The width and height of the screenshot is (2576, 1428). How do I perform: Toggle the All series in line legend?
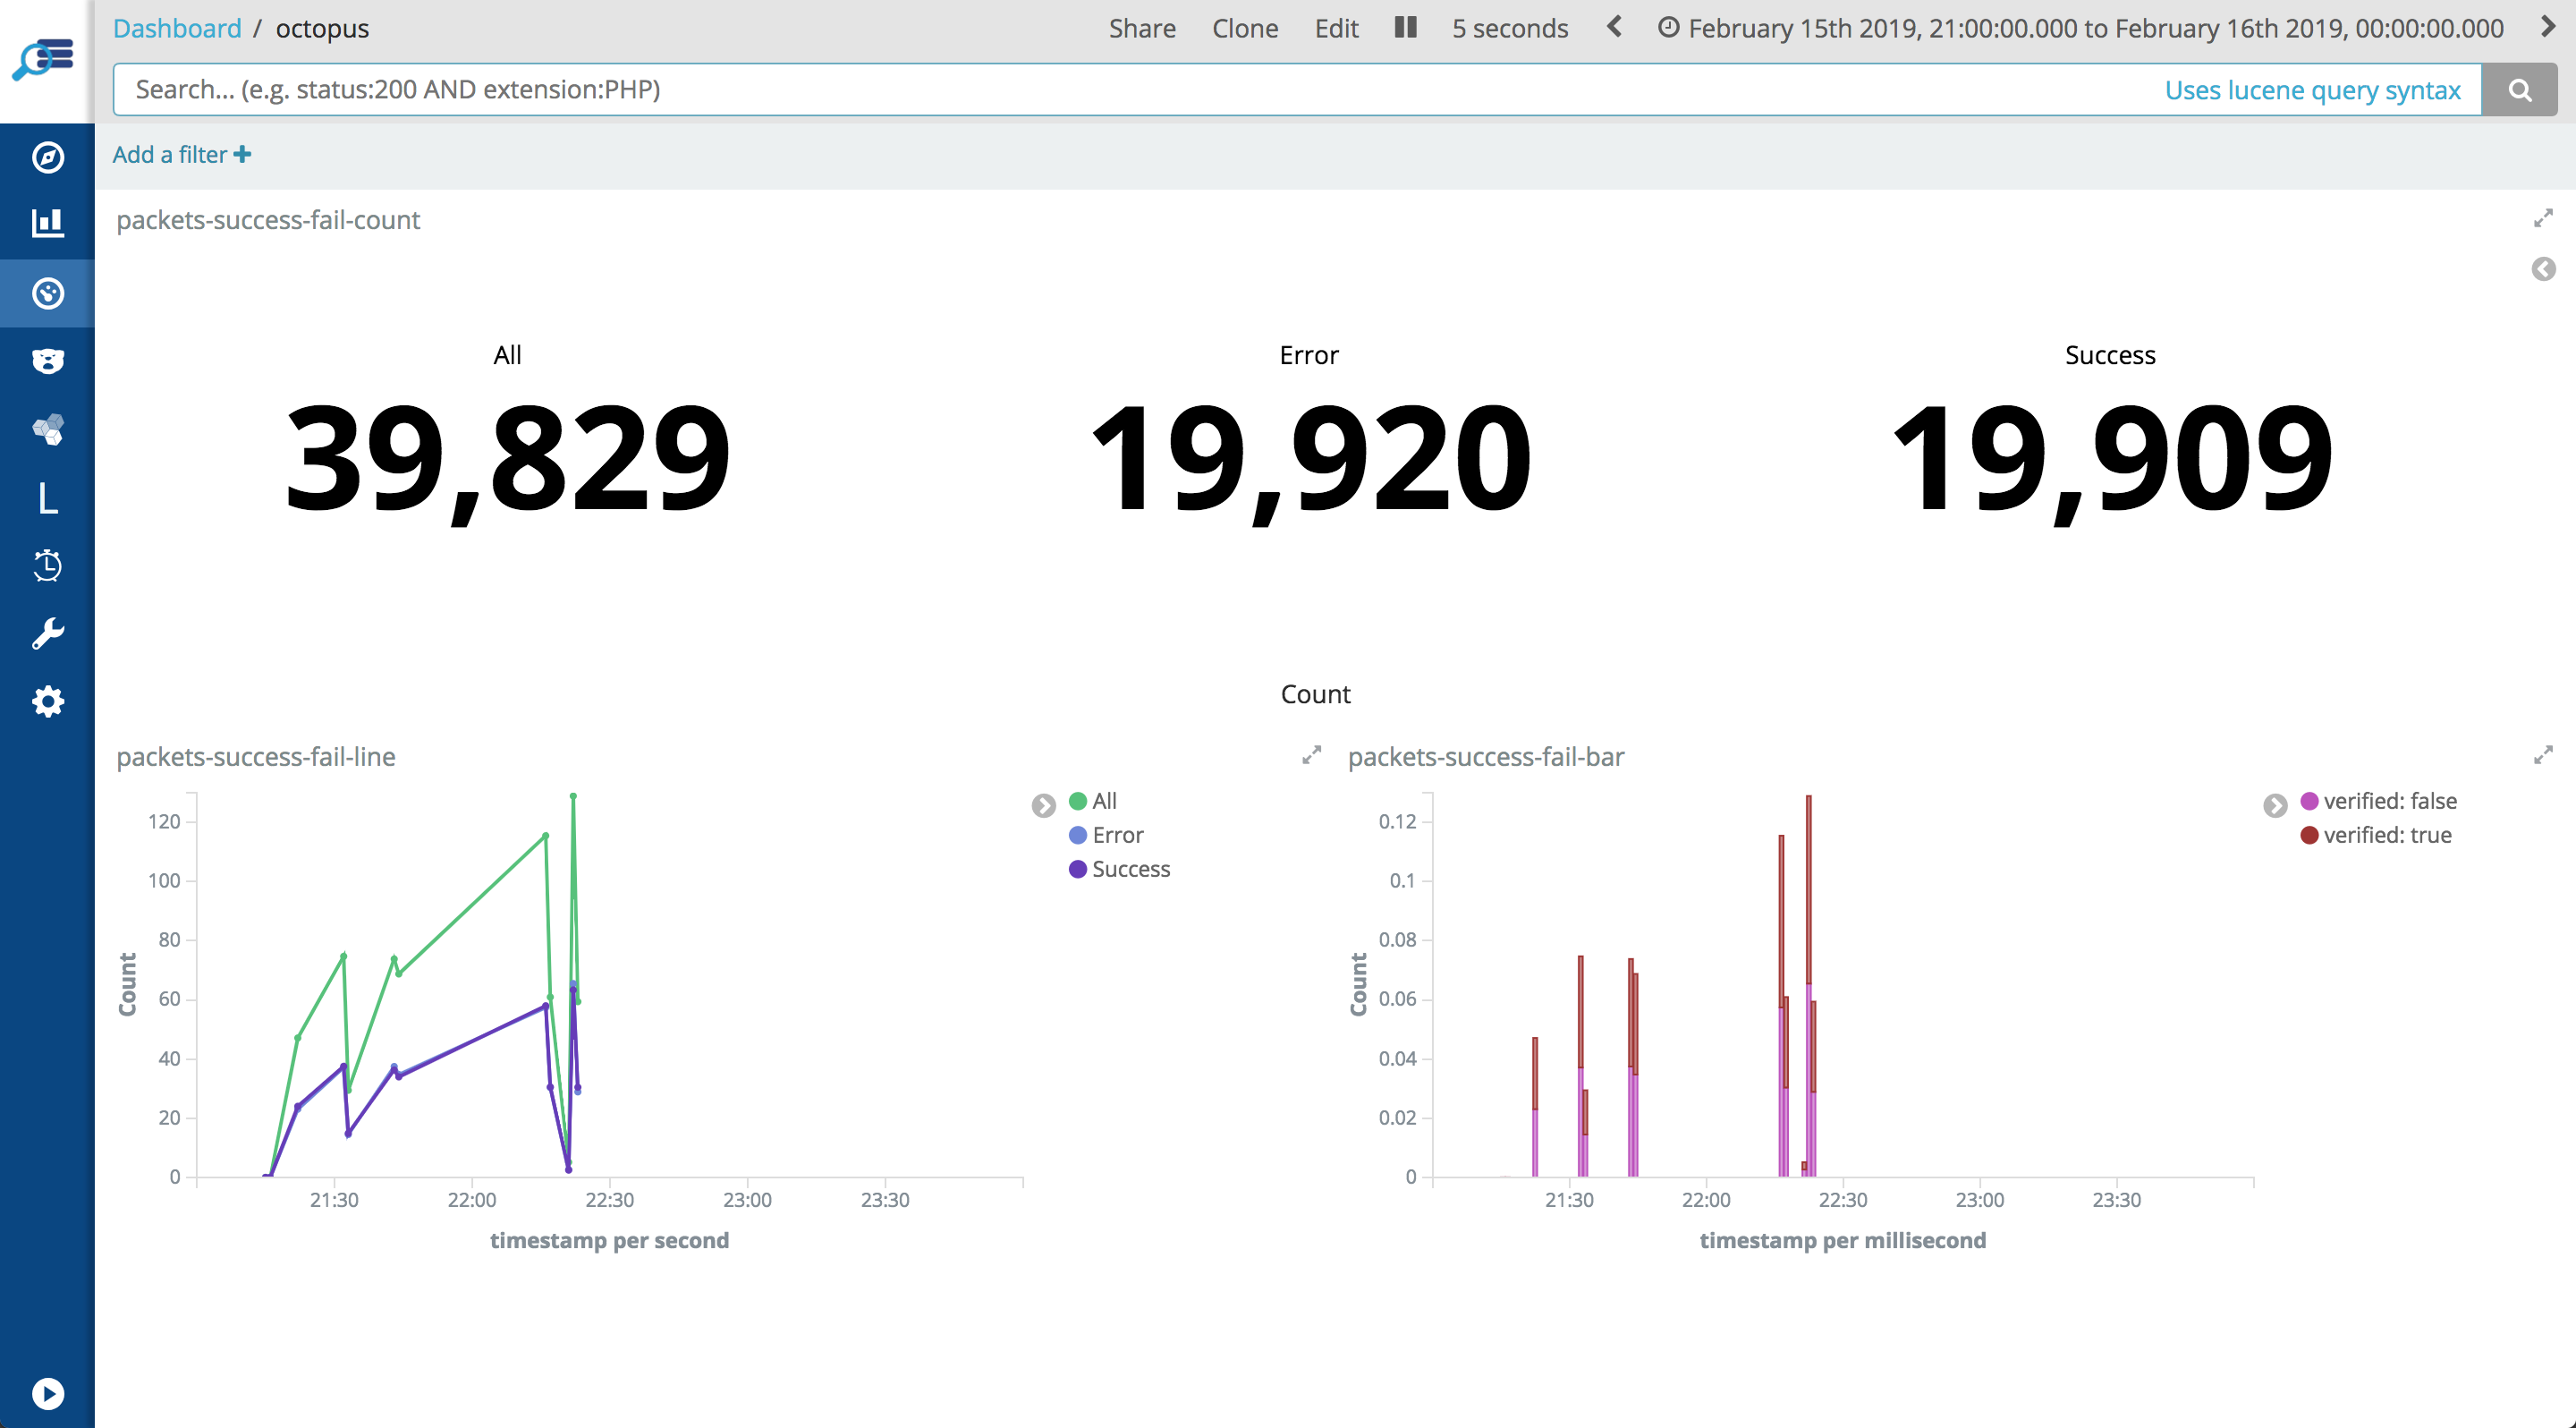1104,801
